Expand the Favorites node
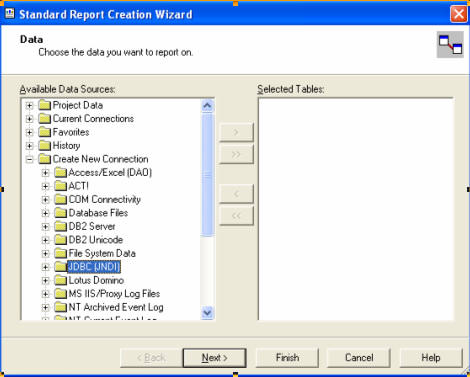Screen dimensions: 470x377 pos(29,132)
